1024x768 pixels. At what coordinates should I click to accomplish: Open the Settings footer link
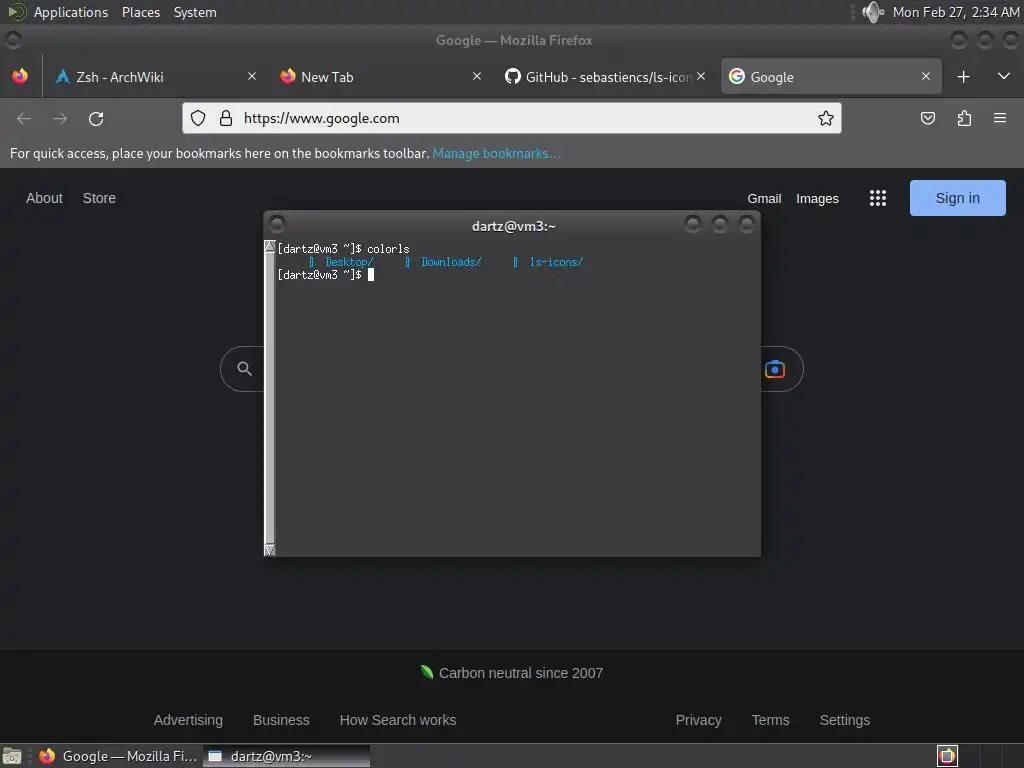pos(844,720)
